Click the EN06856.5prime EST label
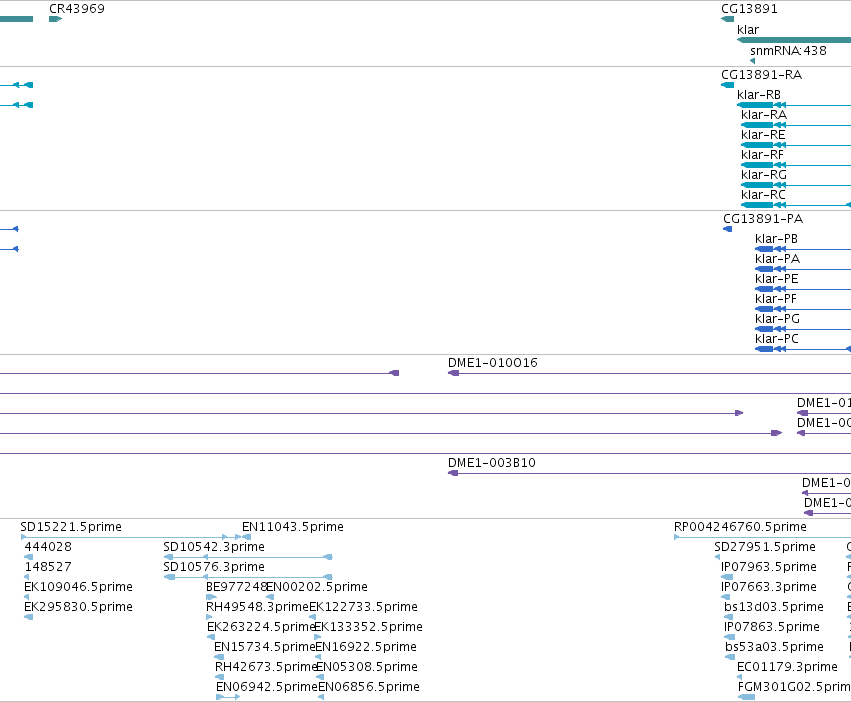 point(369,687)
